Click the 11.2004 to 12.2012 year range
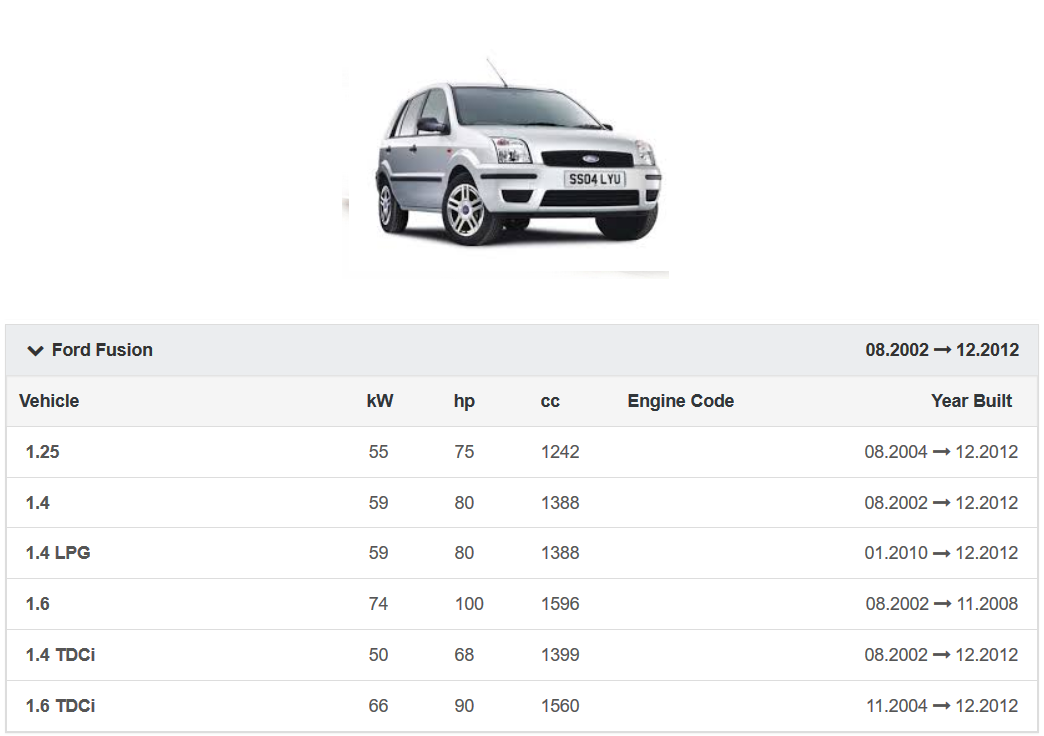This screenshot has height=736, width=1044. (x=941, y=706)
